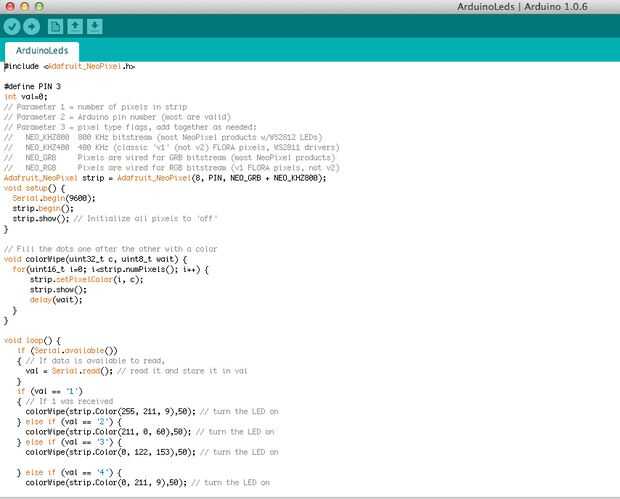Create a new sketch with New icon
The image size is (620, 499).
pos(55,26)
